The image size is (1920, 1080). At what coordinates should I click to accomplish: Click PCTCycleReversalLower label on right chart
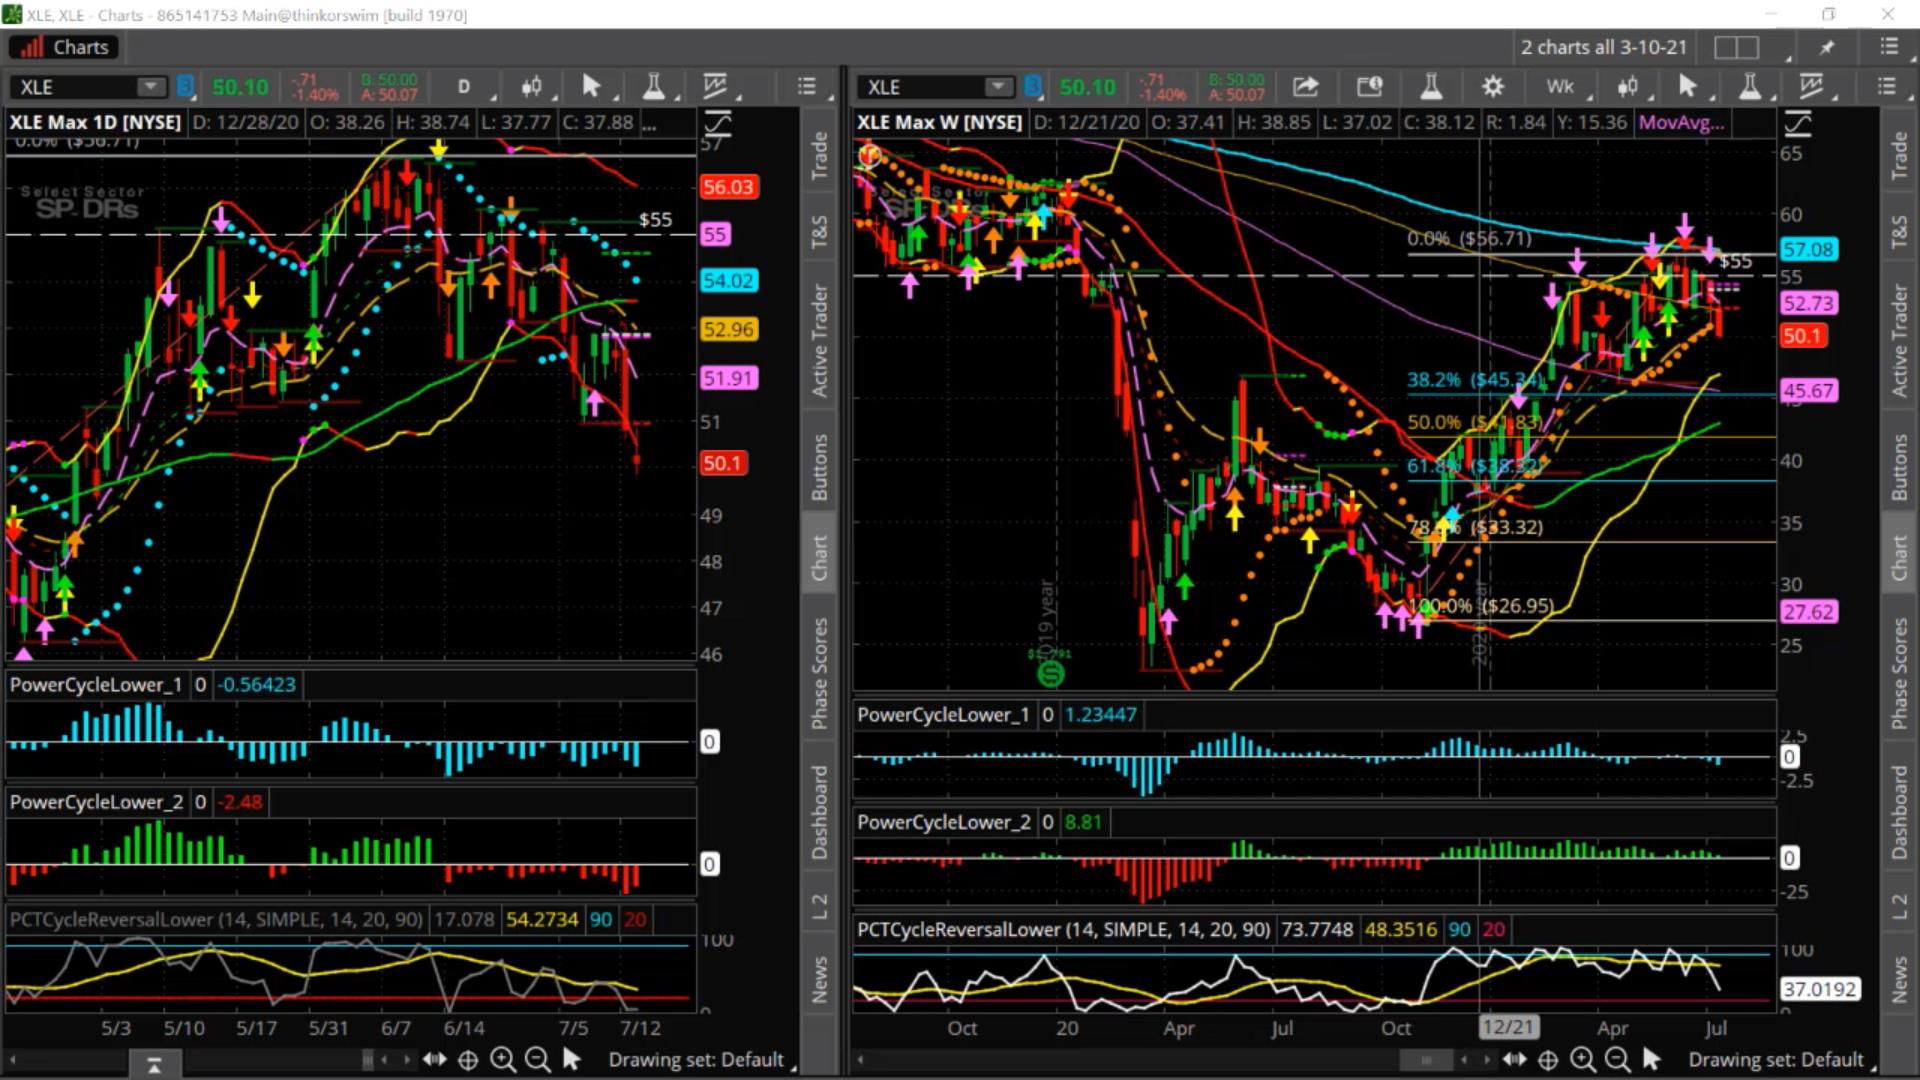[x=1063, y=929]
